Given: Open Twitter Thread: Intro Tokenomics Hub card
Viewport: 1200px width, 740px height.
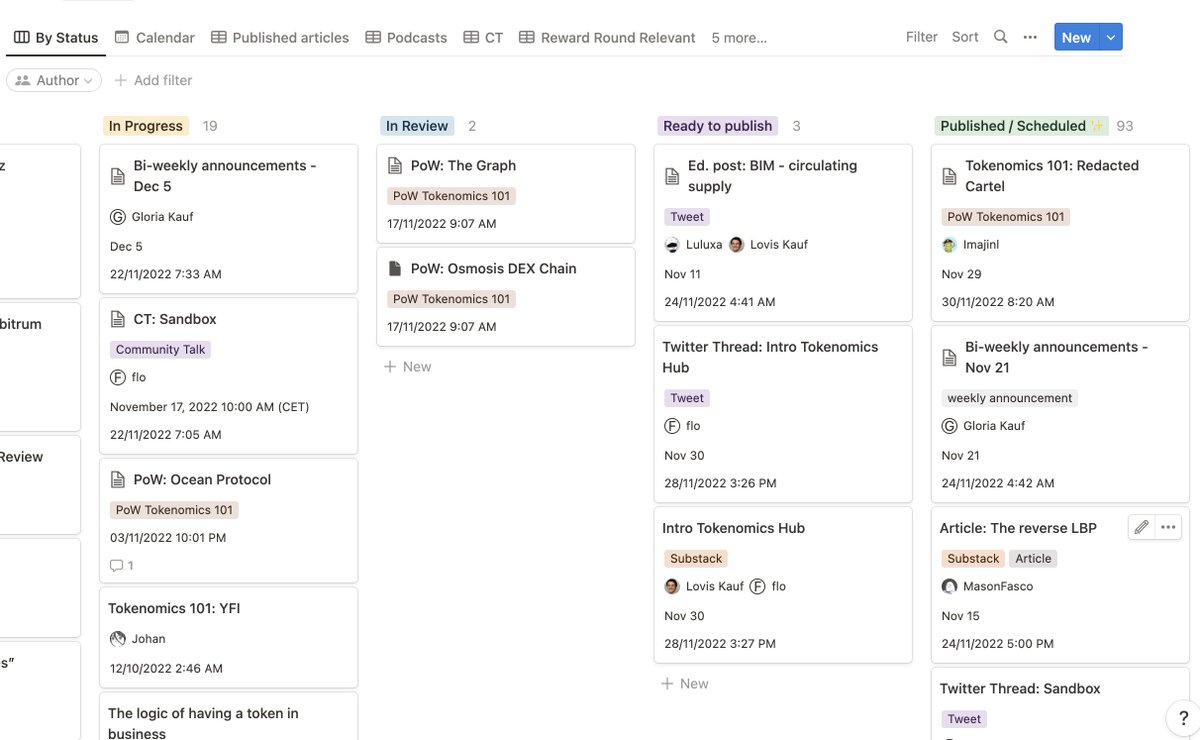Looking at the screenshot, I should click(x=783, y=412).
